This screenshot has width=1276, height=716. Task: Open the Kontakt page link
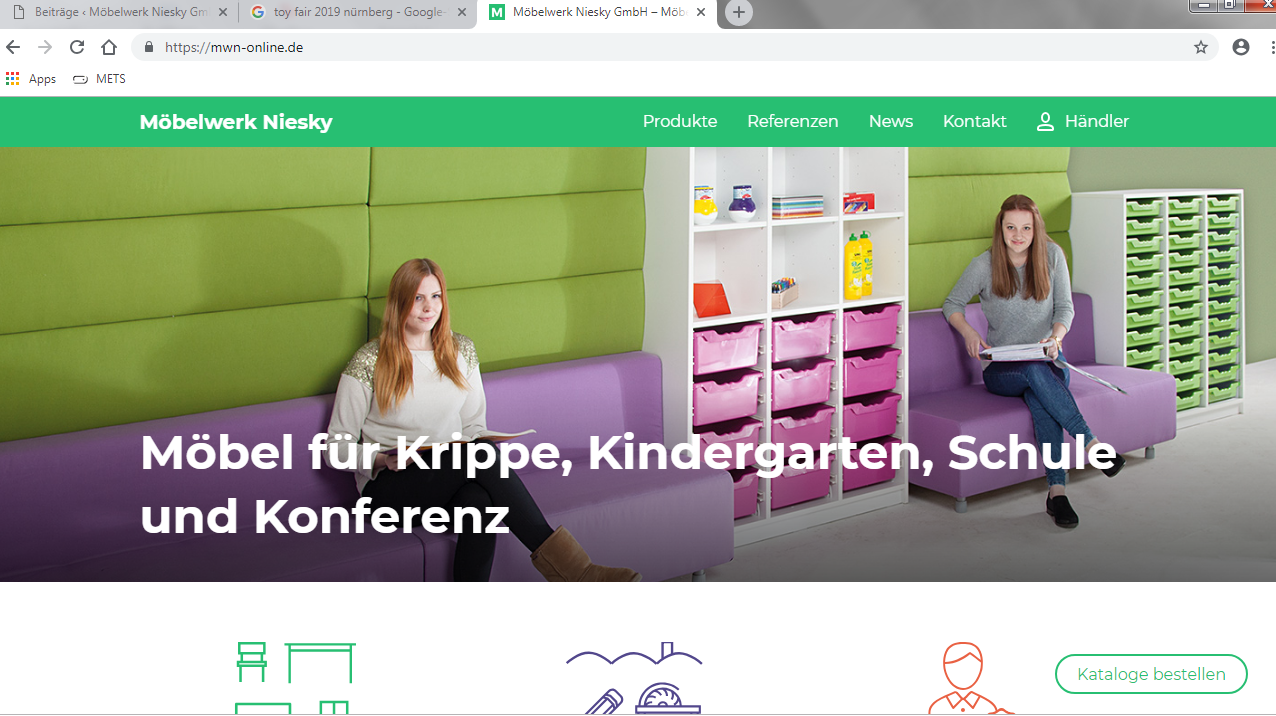(974, 121)
